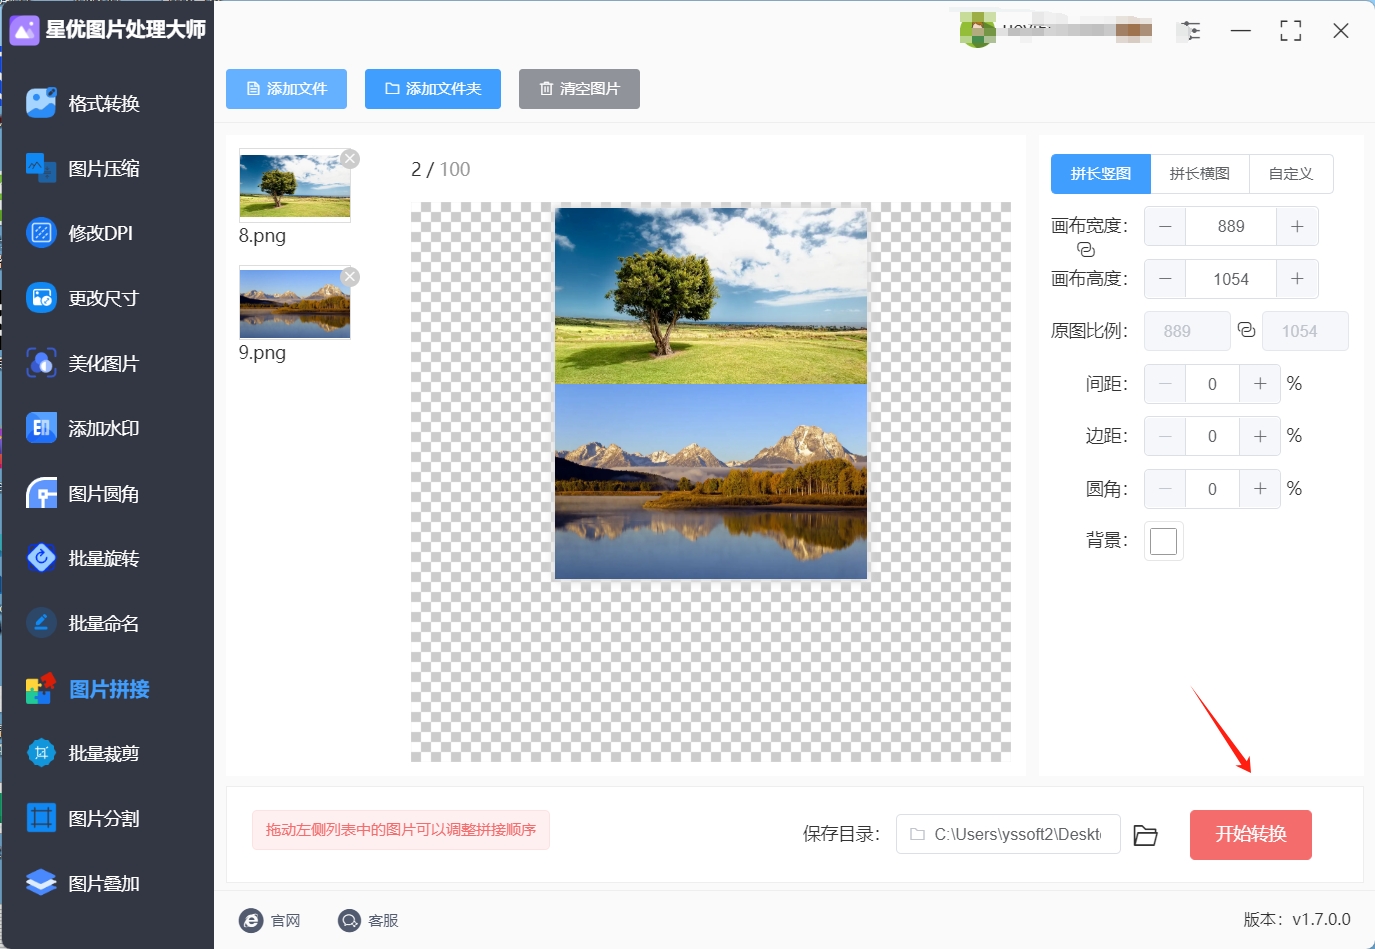Decrease 画布高度 canvas height
This screenshot has height=949, width=1375.
click(x=1165, y=279)
